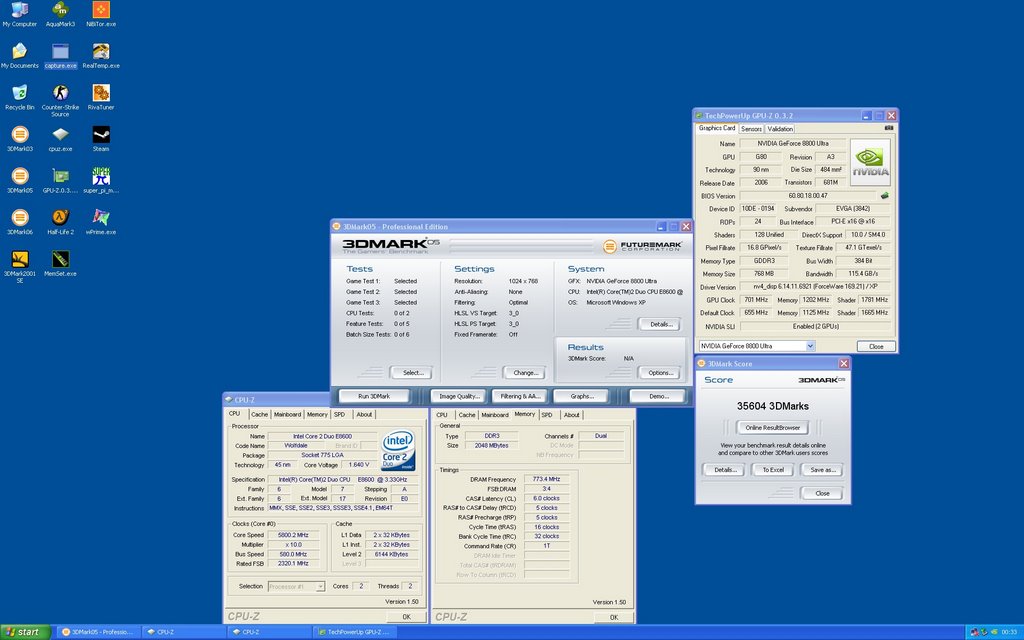Click the NVIDIA logo in GPU-Z

(870, 162)
